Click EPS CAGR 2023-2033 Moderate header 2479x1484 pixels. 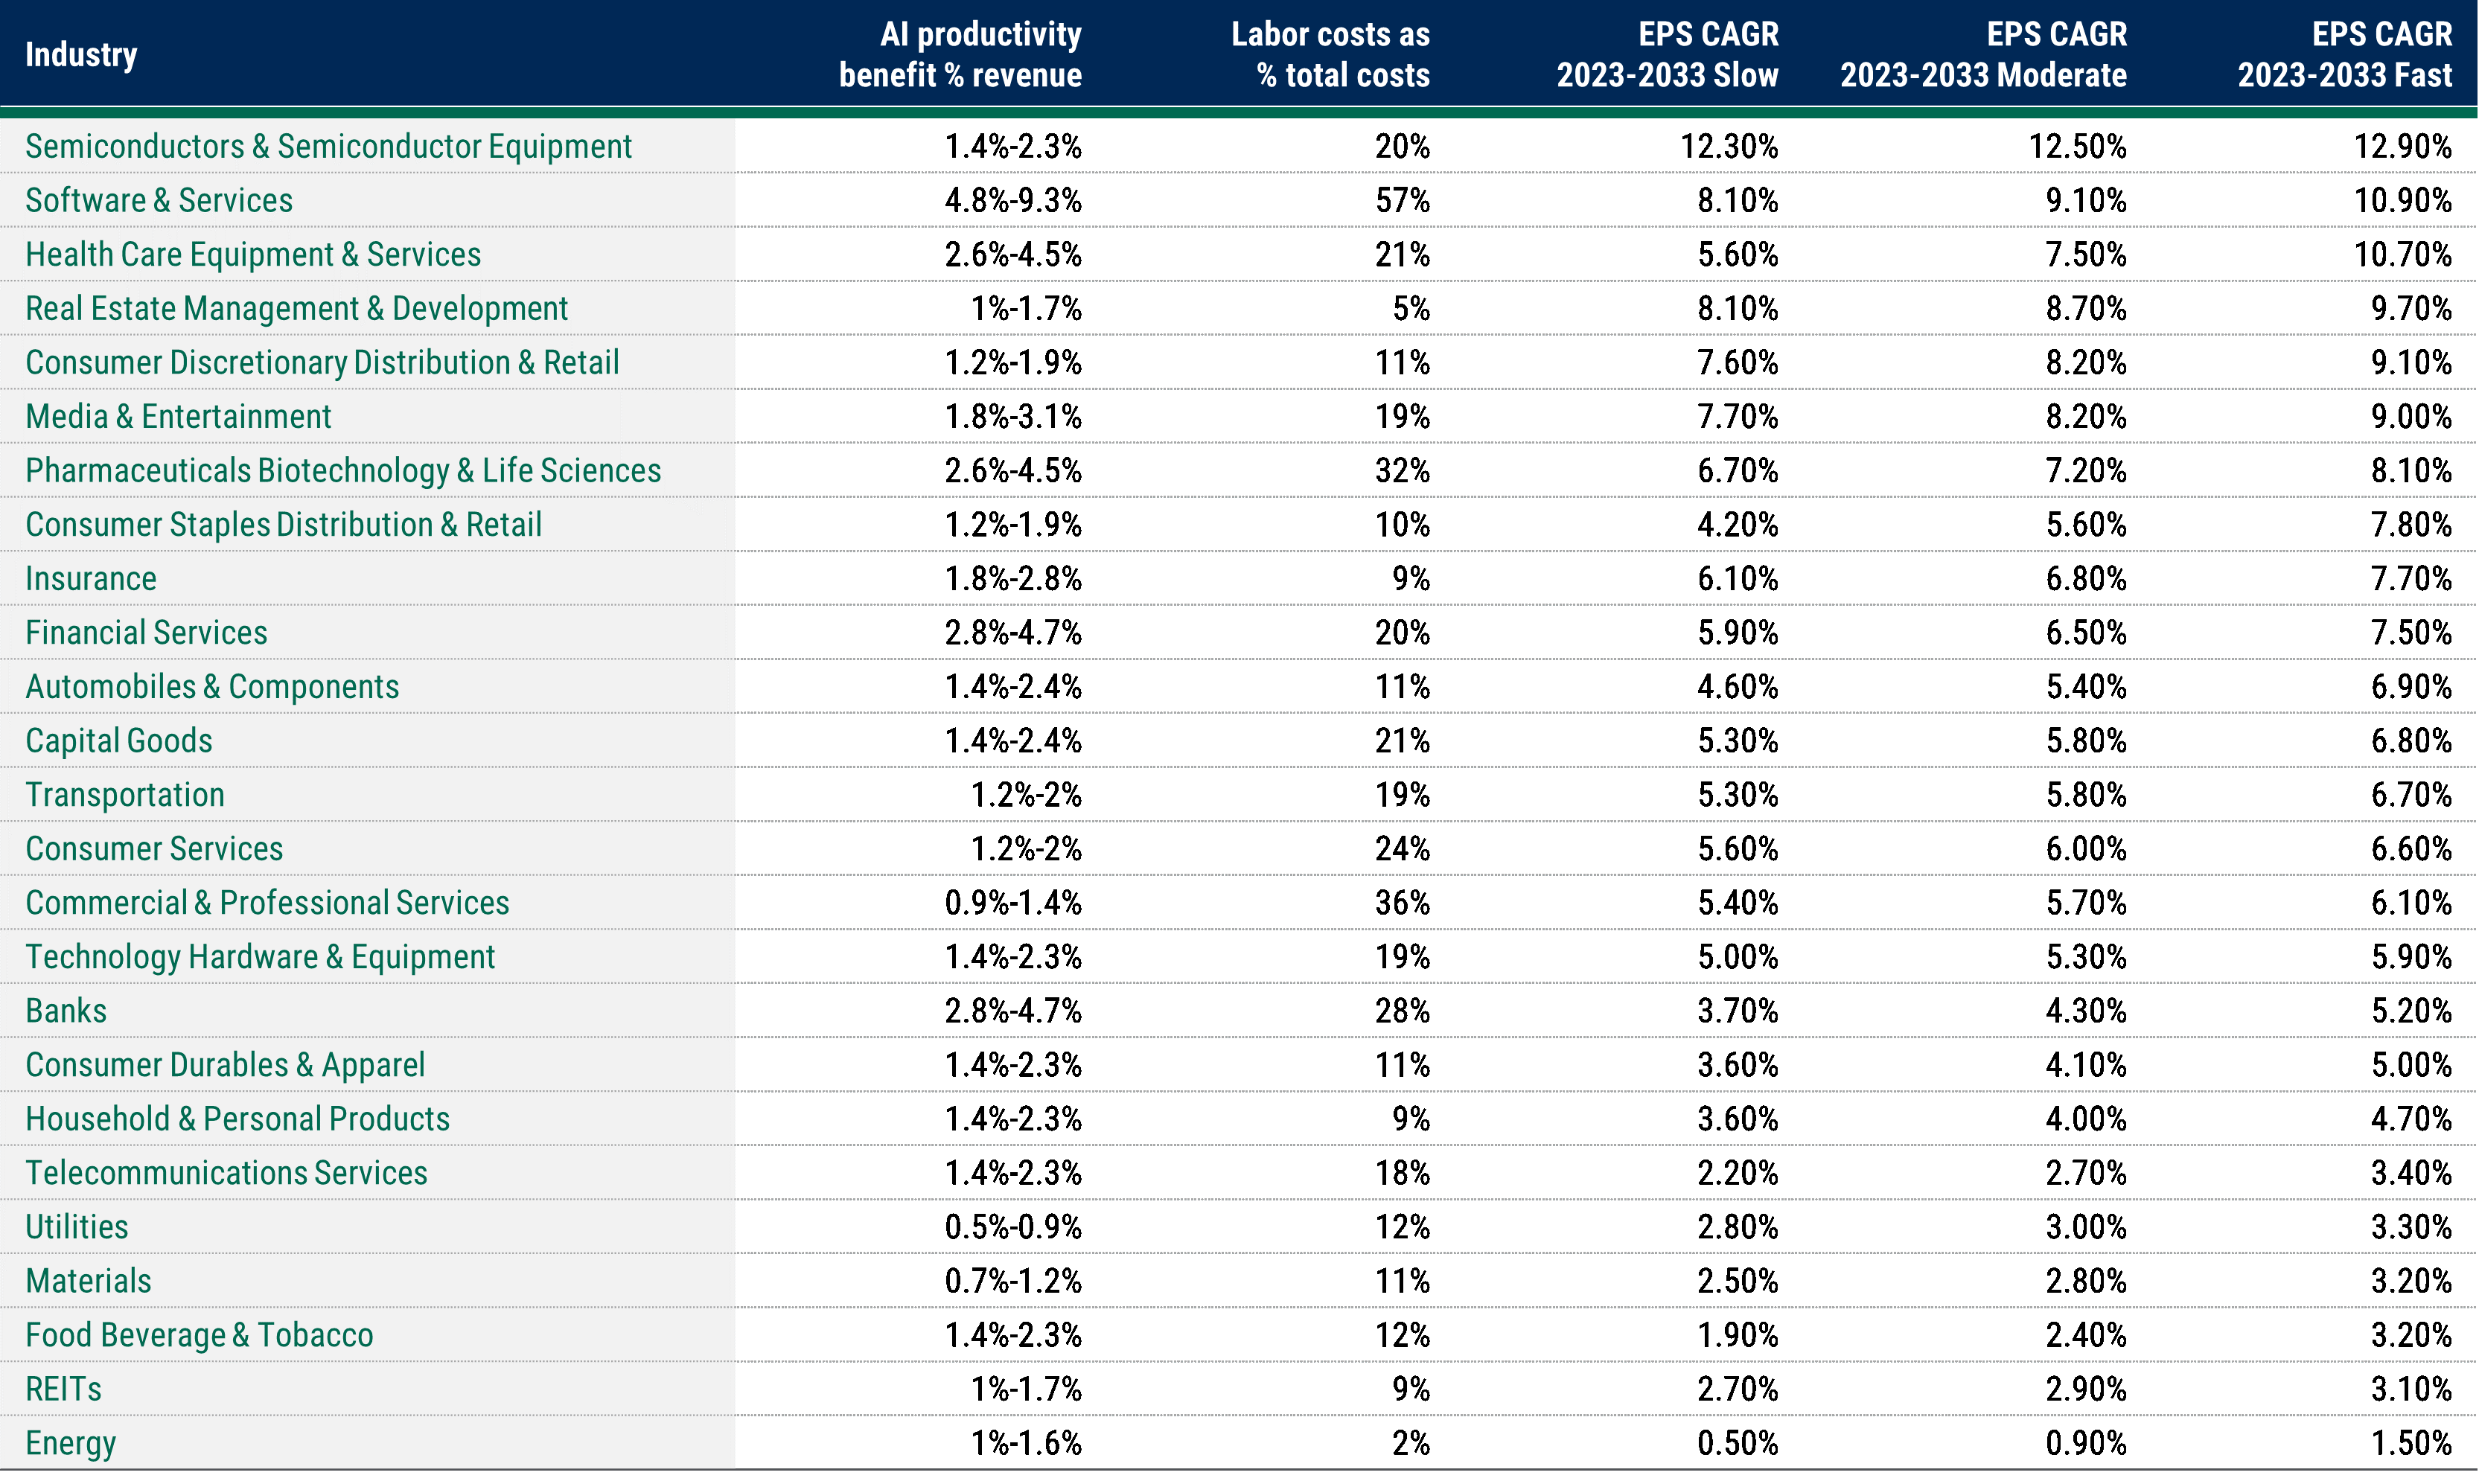[x=1983, y=54]
